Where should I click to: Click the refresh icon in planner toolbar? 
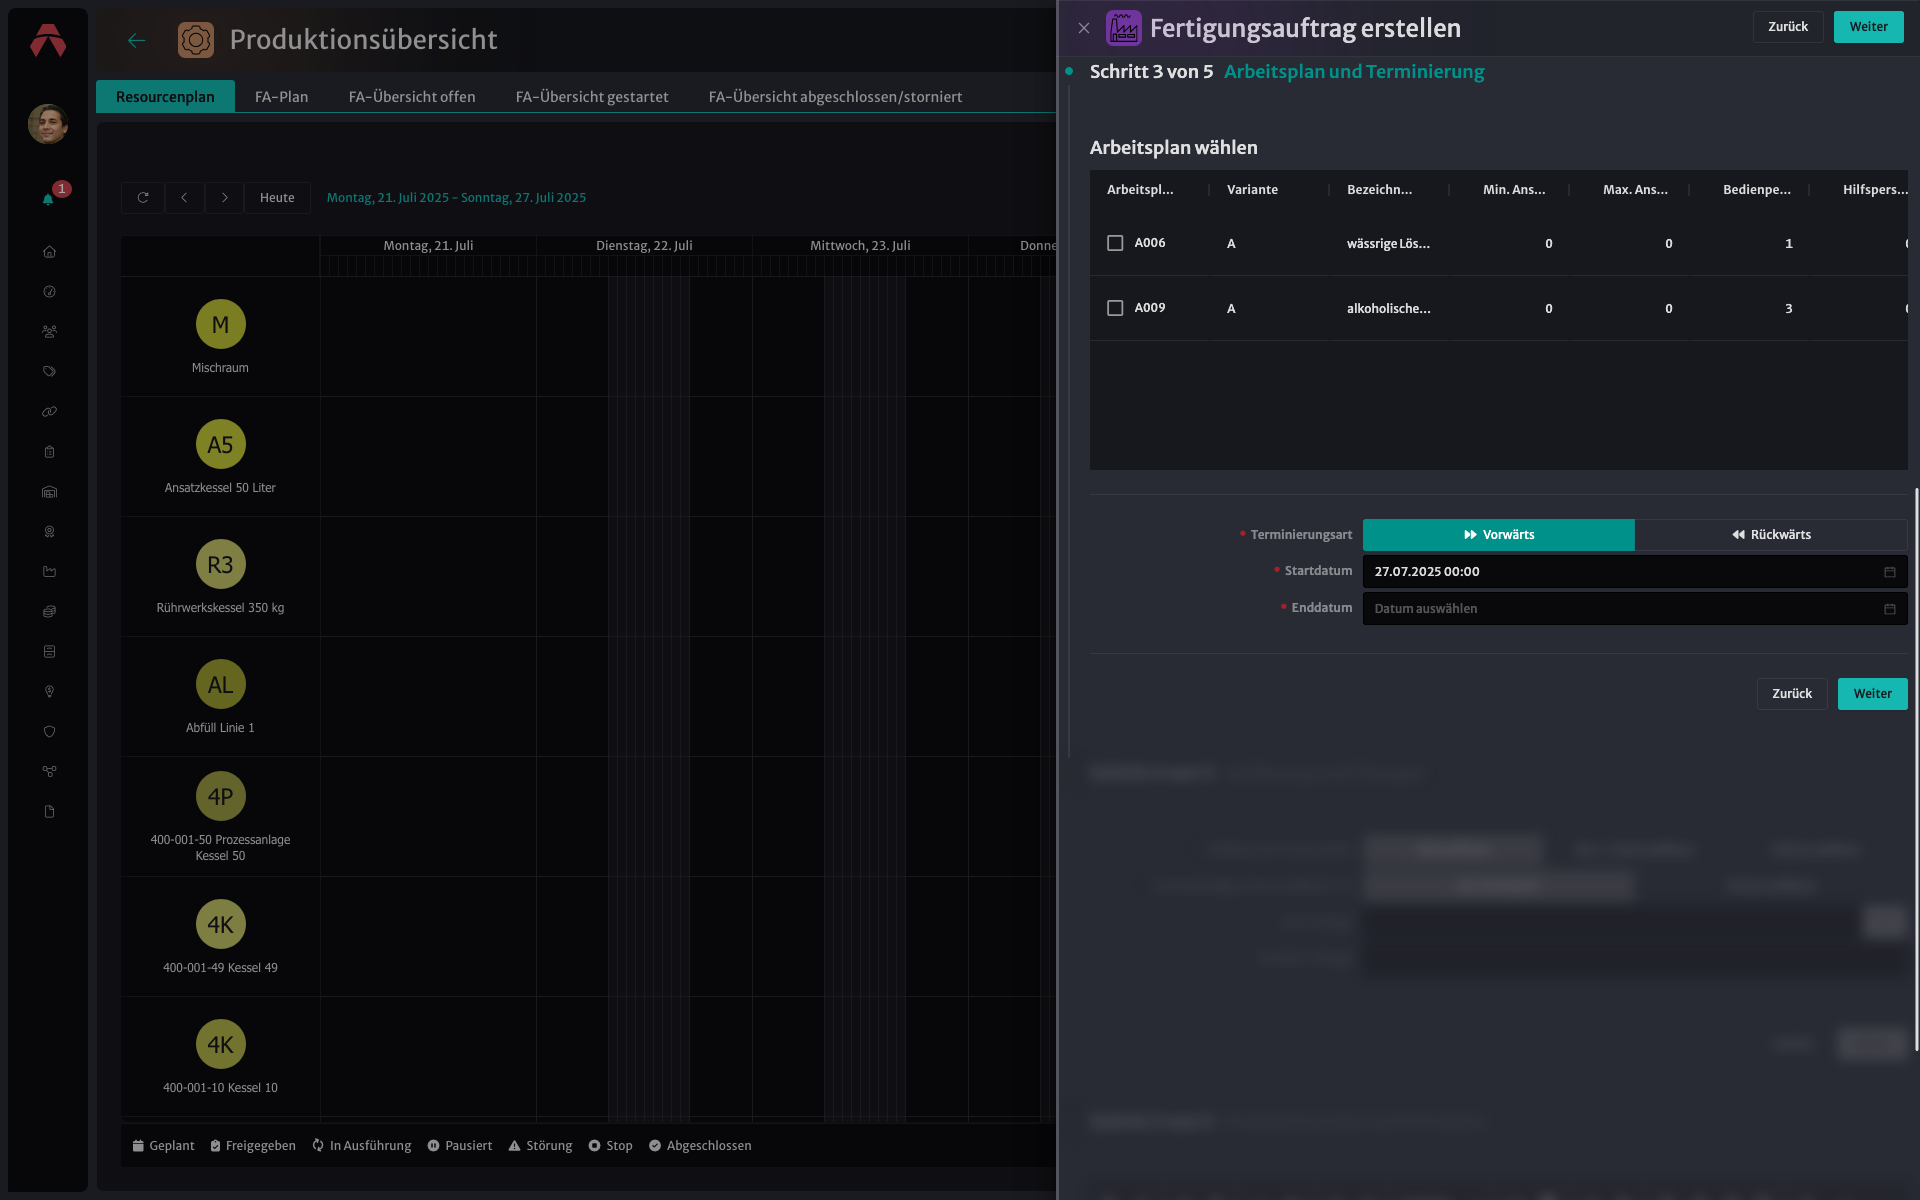tap(143, 198)
